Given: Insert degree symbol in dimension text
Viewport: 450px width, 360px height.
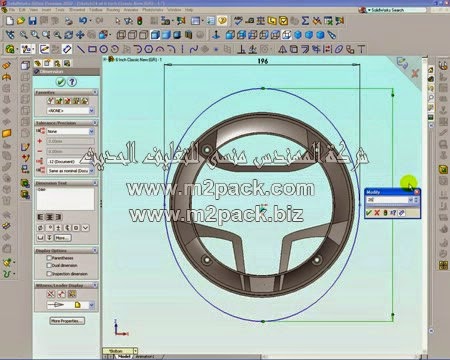Looking at the screenshot, I should [x=49, y=228].
